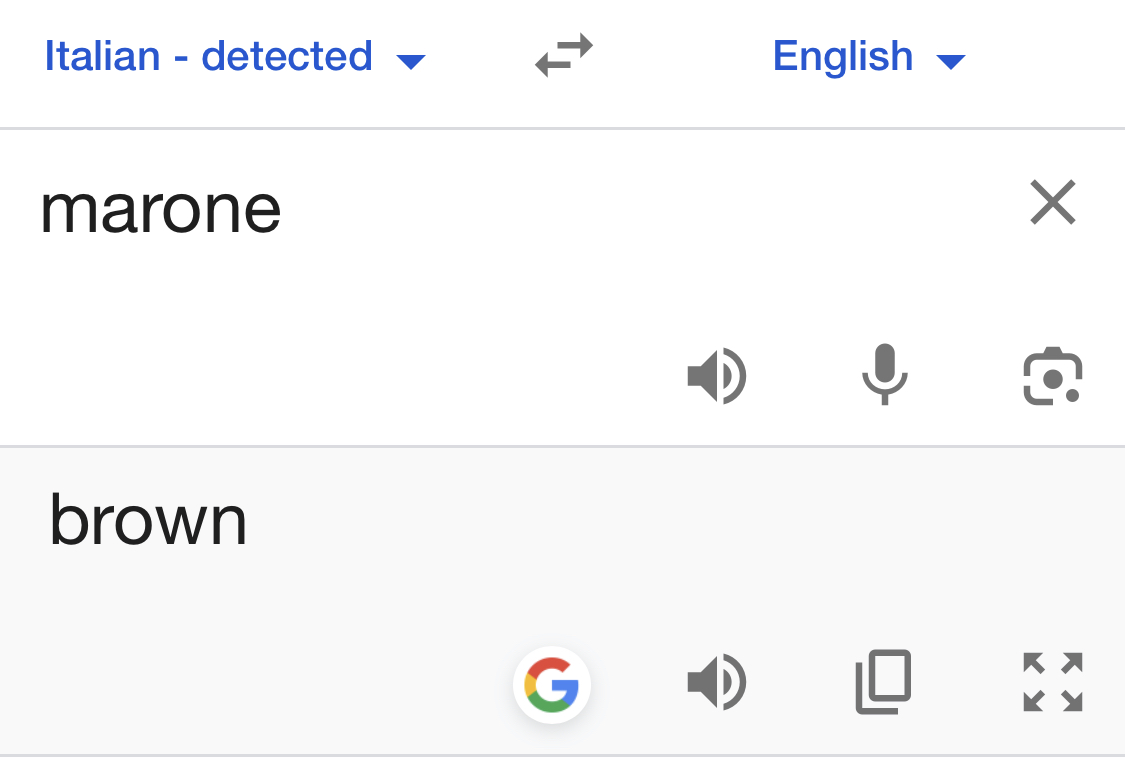Copy the translation to clipboard
This screenshot has width=1125, height=766.
[x=884, y=683]
